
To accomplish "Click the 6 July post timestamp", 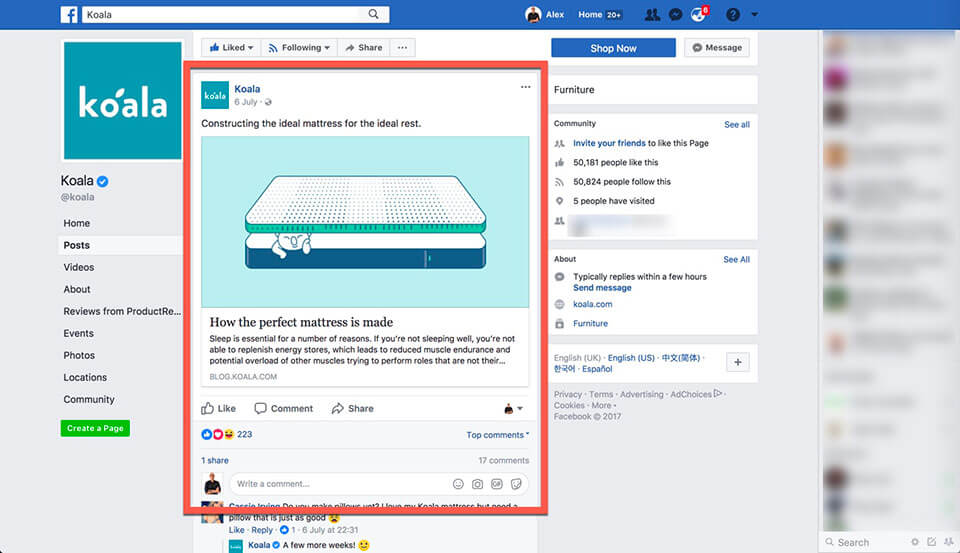I will coord(246,102).
